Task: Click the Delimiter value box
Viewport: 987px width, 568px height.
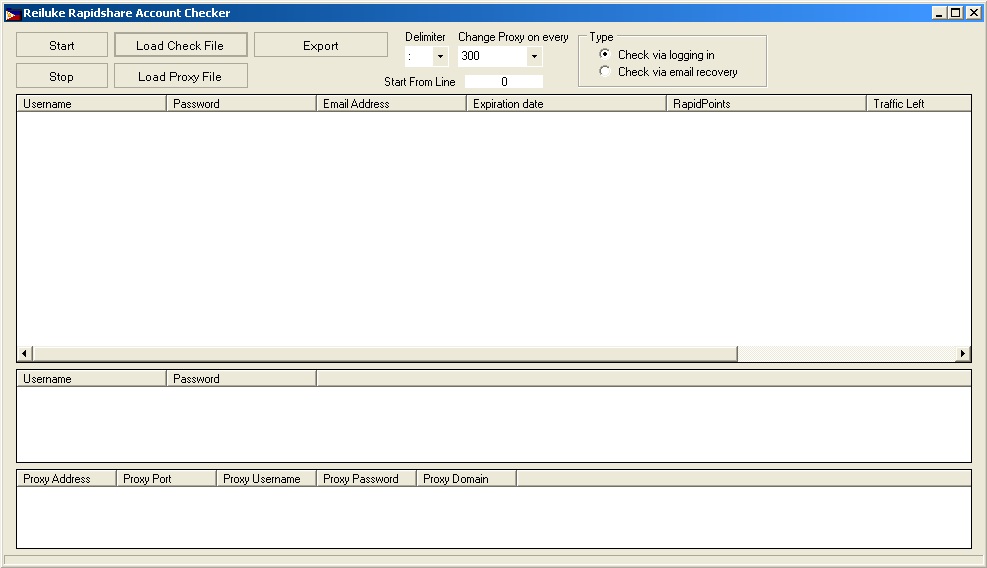Action: pos(419,56)
